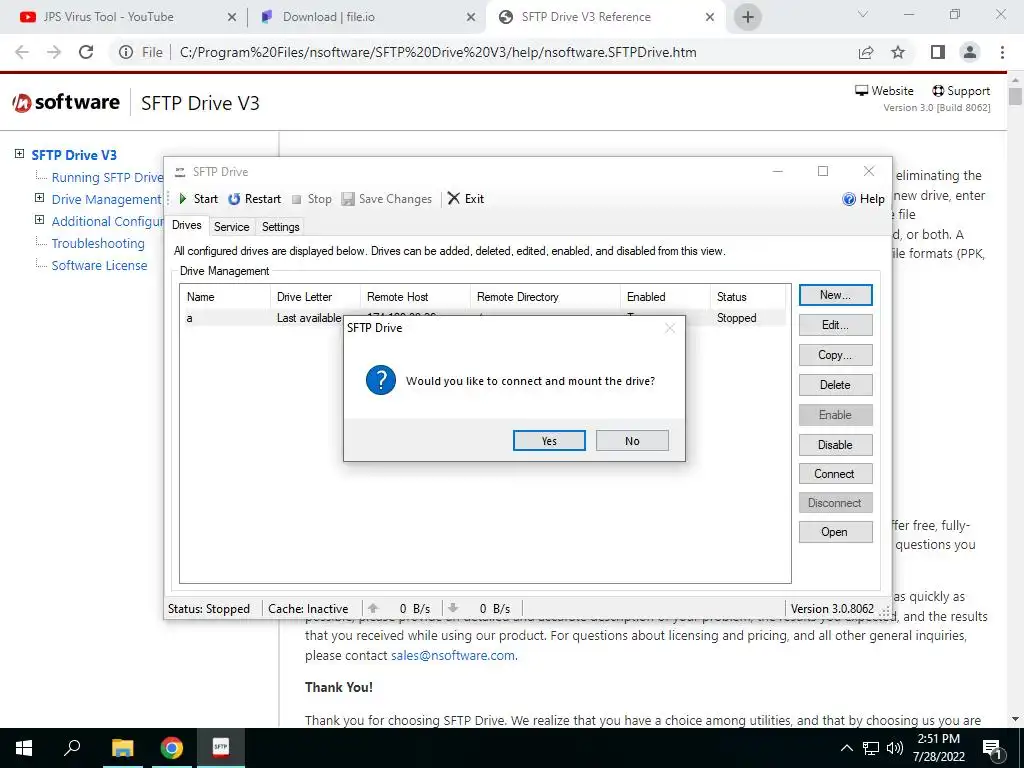Expand the SFTP Drive V3 tree node
This screenshot has height=768, width=1024.
pos(20,154)
